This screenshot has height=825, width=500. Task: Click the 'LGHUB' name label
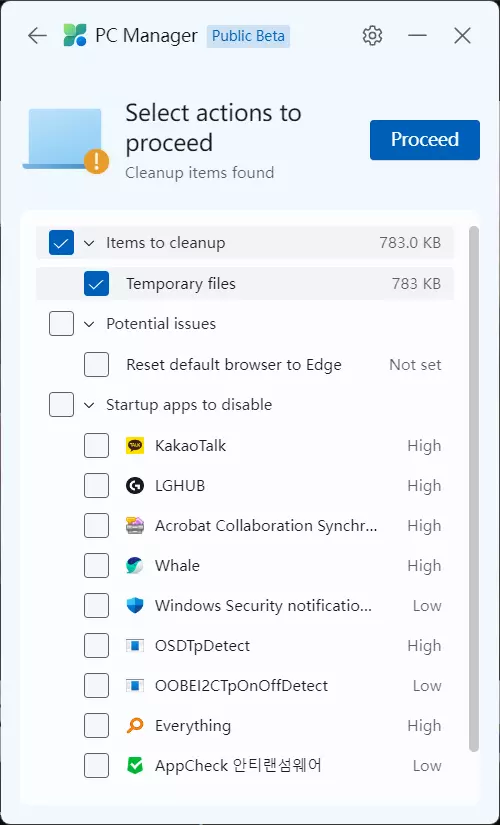pos(180,486)
